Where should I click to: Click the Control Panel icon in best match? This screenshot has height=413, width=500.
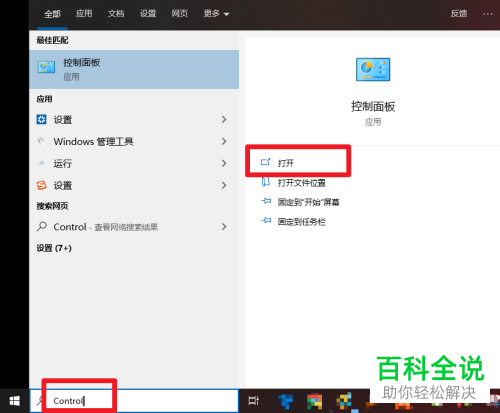[x=46, y=67]
